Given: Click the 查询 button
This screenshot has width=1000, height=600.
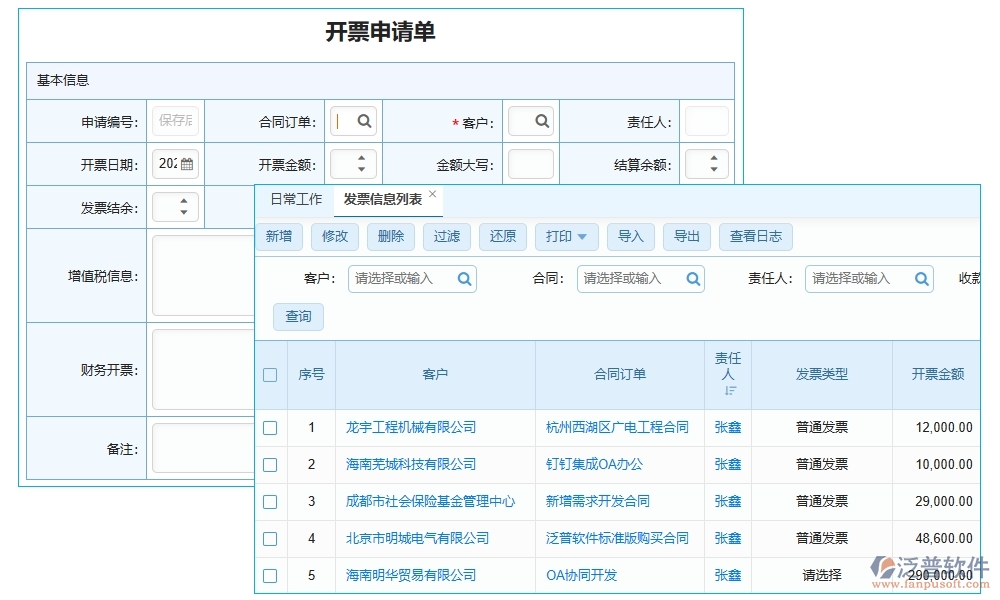Looking at the screenshot, I should click(x=298, y=316).
